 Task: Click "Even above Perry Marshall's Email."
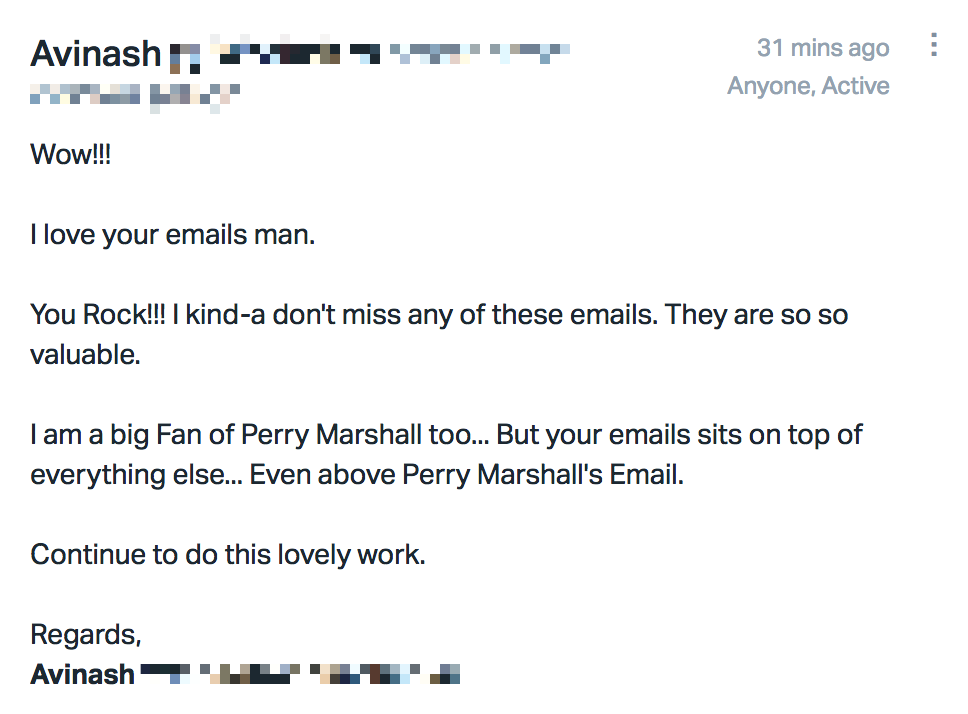coord(466,475)
